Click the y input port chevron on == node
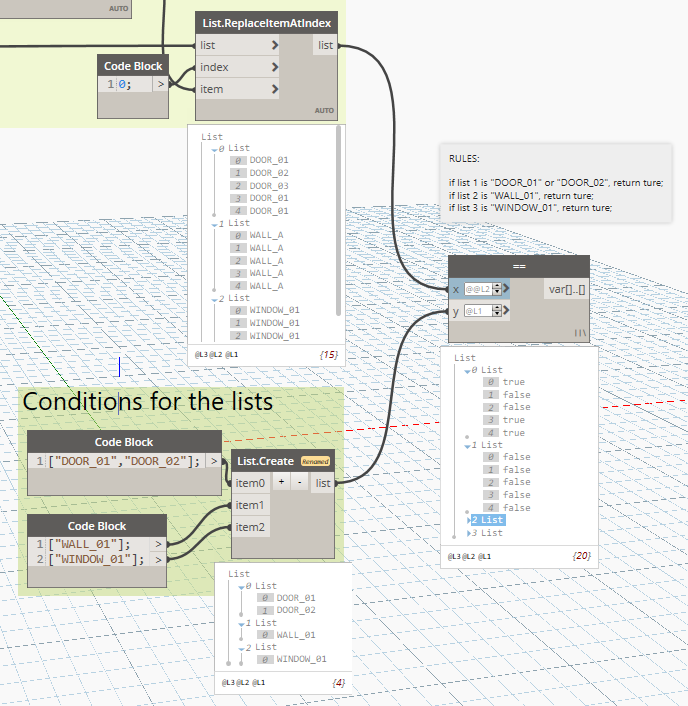 point(506,310)
